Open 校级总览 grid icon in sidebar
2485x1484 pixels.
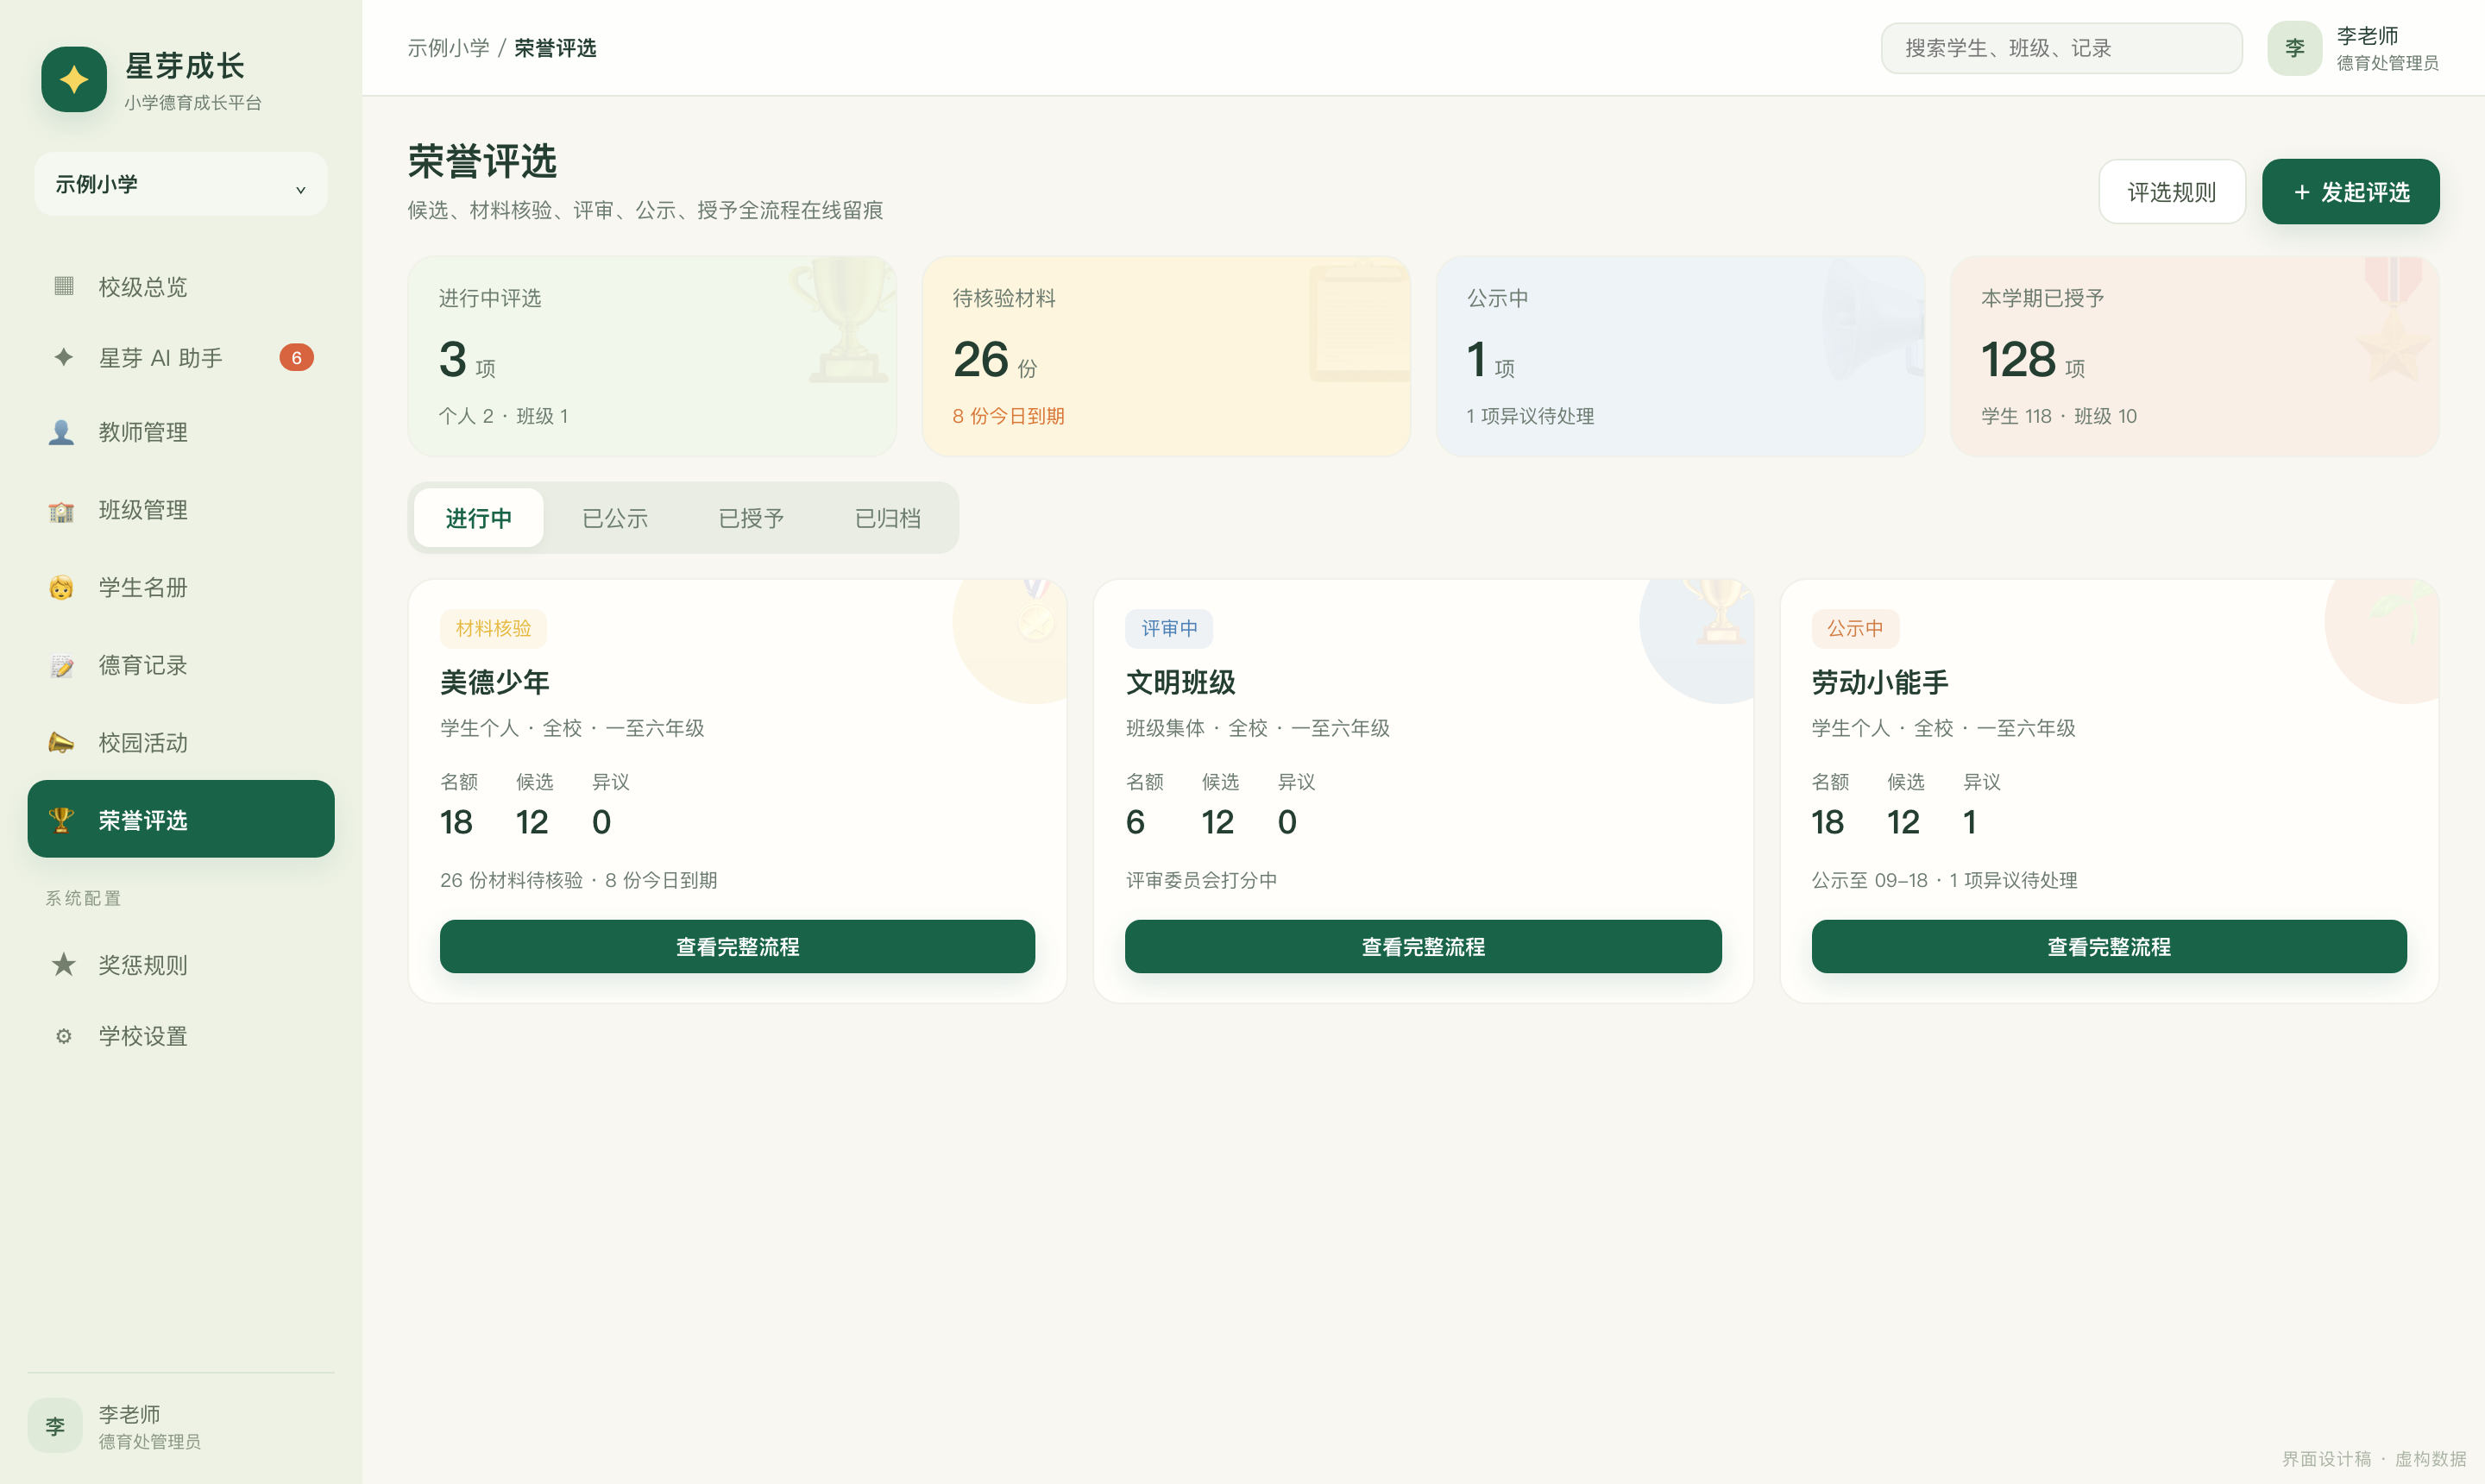(x=63, y=286)
